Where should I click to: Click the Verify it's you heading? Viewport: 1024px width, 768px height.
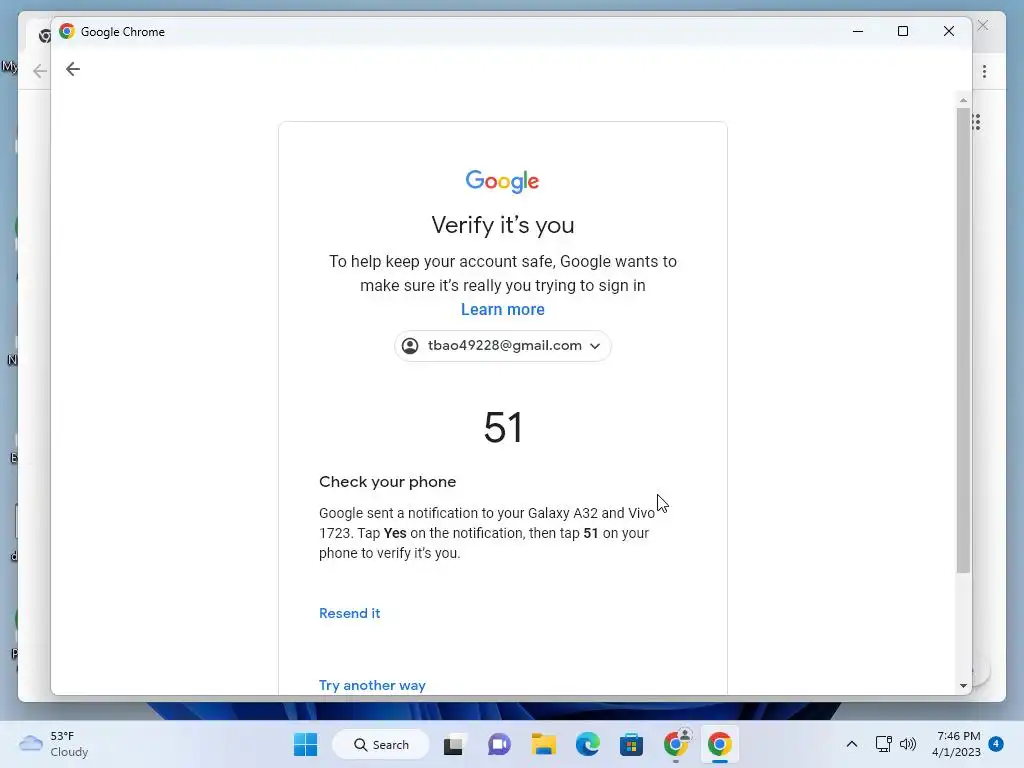[x=503, y=225]
